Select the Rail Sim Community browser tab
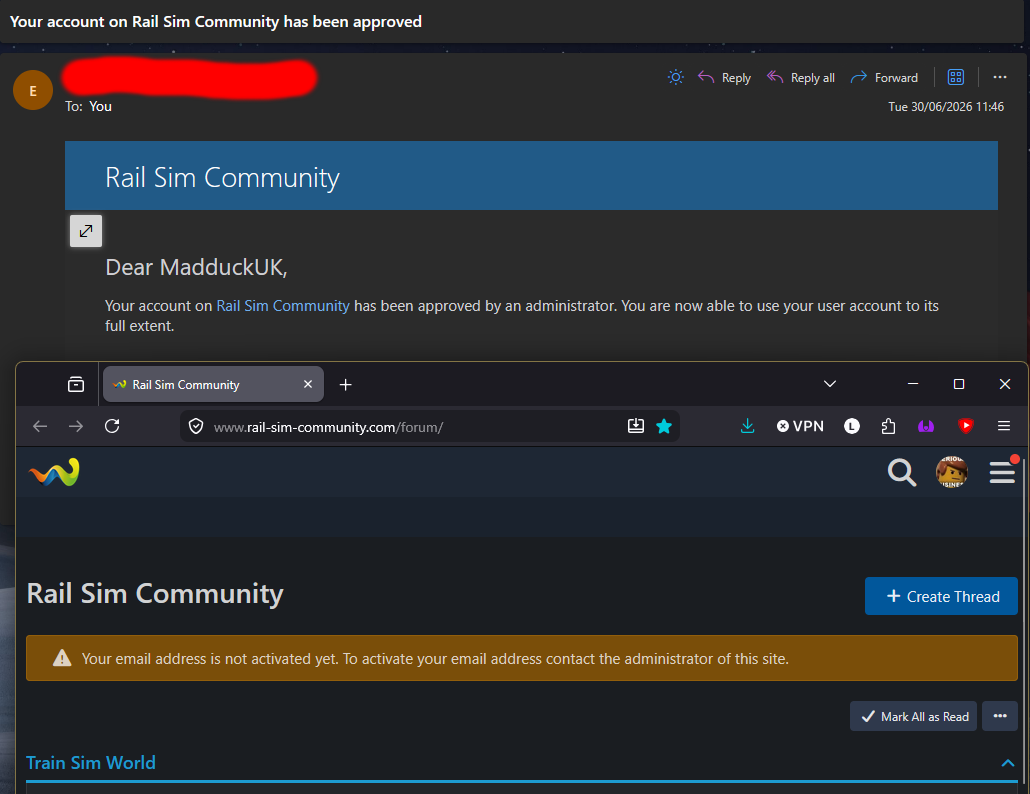Image resolution: width=1030 pixels, height=794 pixels. click(x=213, y=384)
